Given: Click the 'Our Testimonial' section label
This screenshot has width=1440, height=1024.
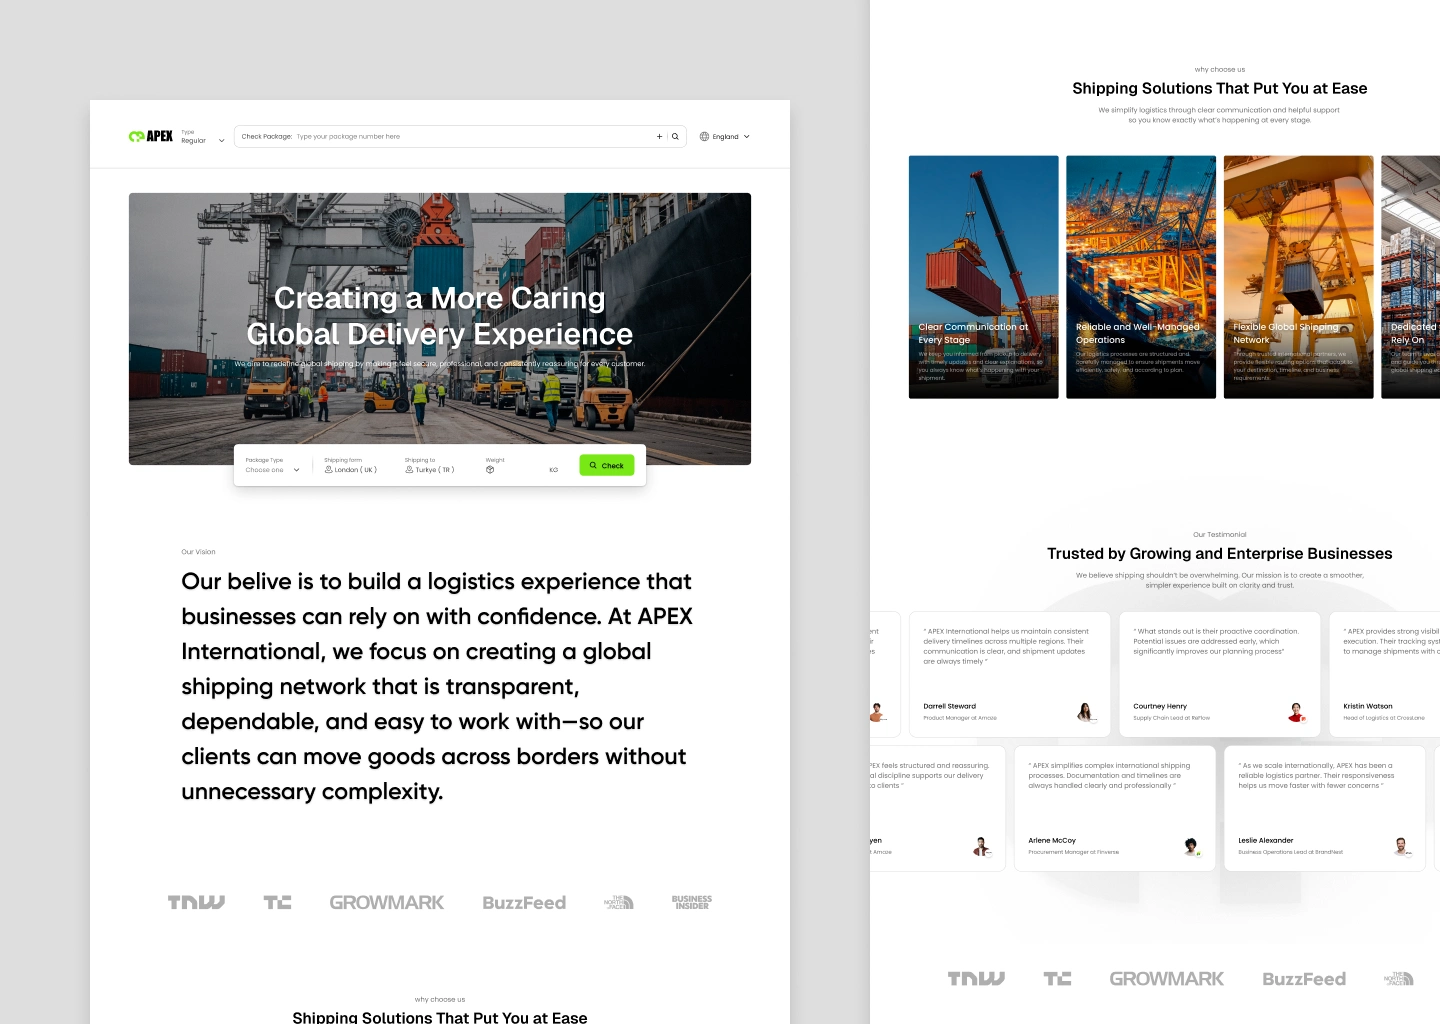Looking at the screenshot, I should (1220, 535).
